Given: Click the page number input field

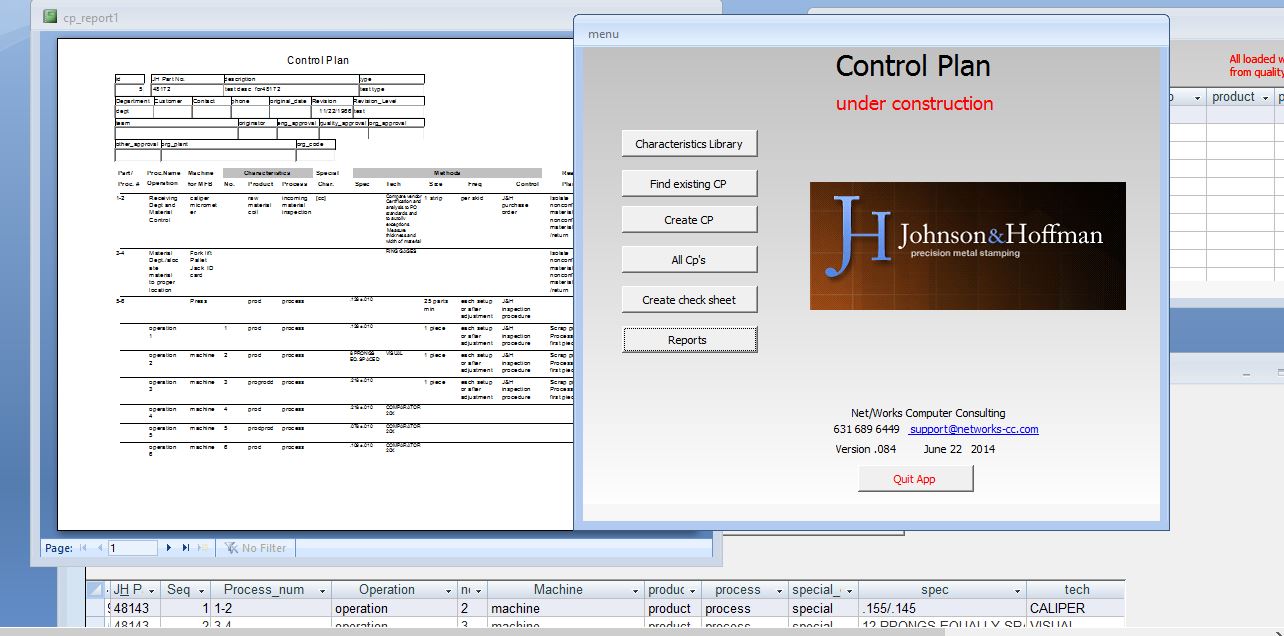Looking at the screenshot, I should click(132, 548).
